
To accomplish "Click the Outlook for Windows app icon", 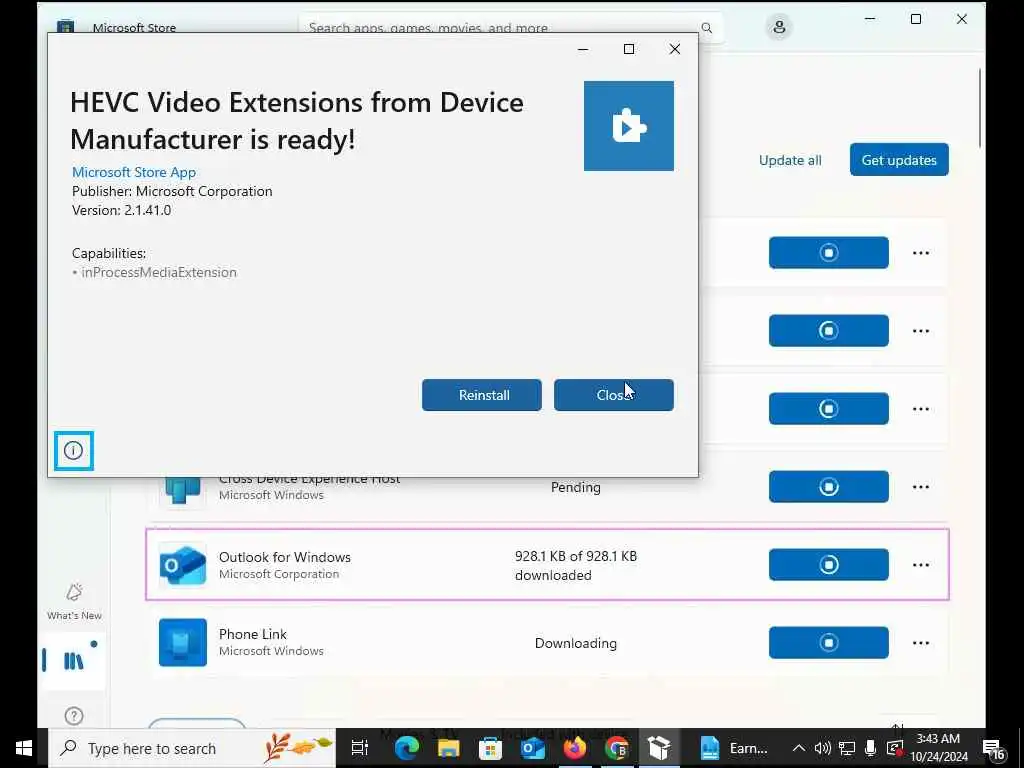I will (x=183, y=565).
